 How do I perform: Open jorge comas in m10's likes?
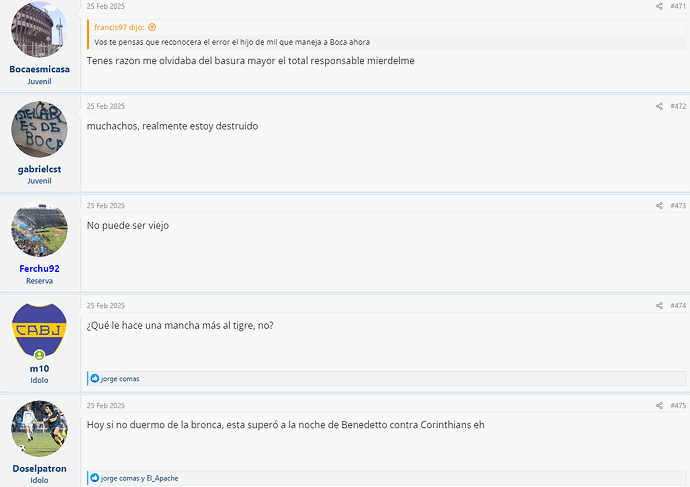click(x=120, y=378)
